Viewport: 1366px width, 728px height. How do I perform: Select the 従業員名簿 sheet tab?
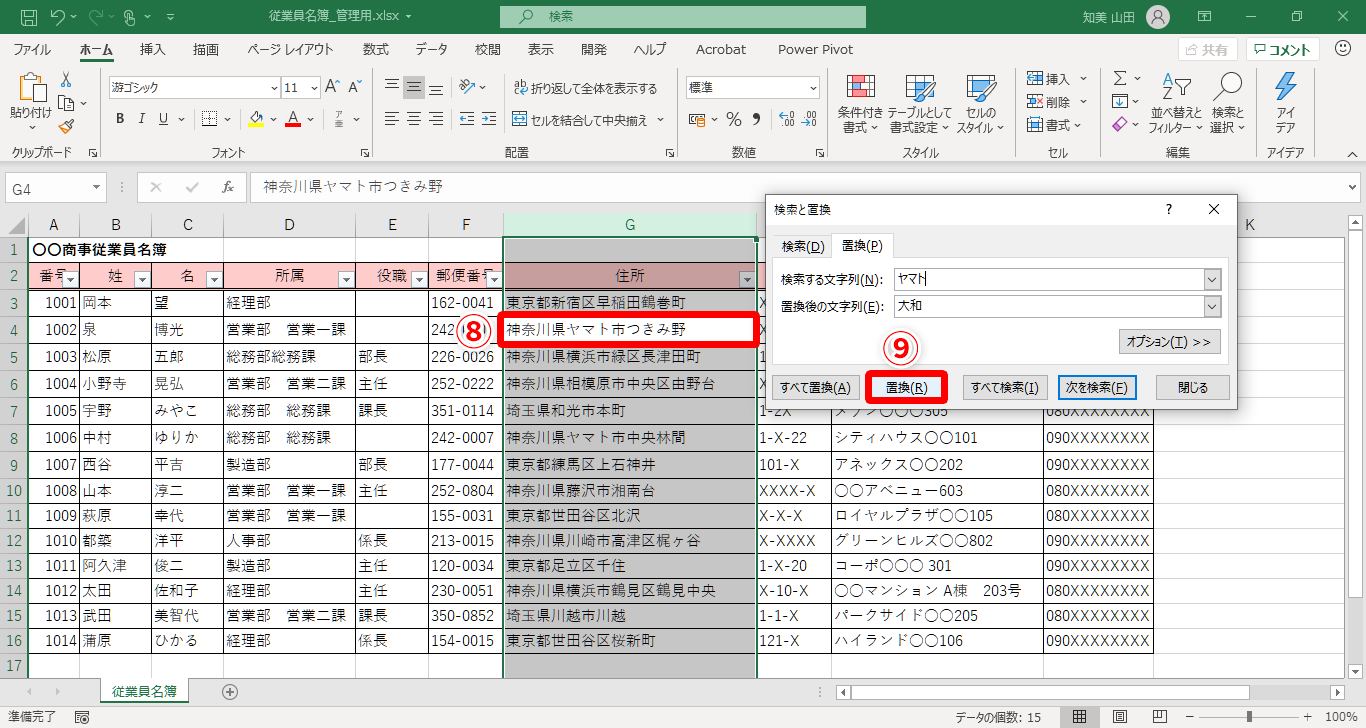[144, 691]
